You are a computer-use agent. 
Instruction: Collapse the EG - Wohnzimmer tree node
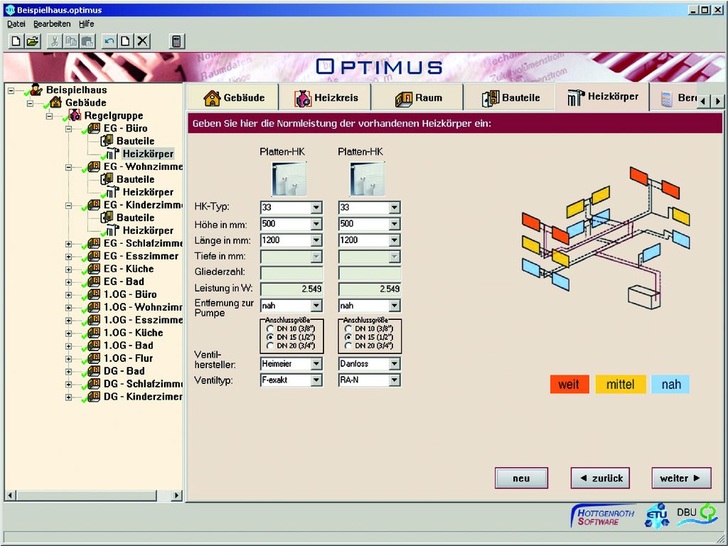[69, 167]
